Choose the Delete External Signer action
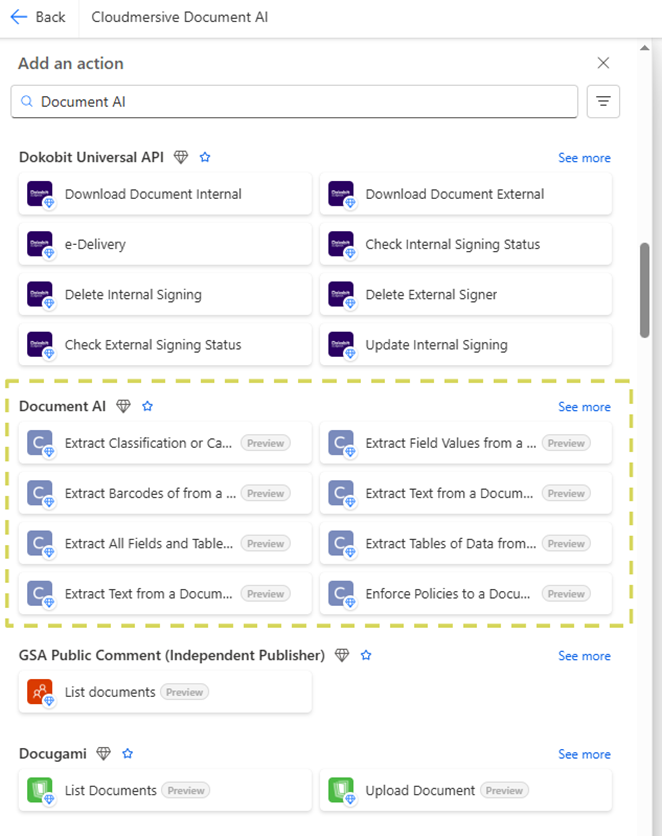 [466, 294]
